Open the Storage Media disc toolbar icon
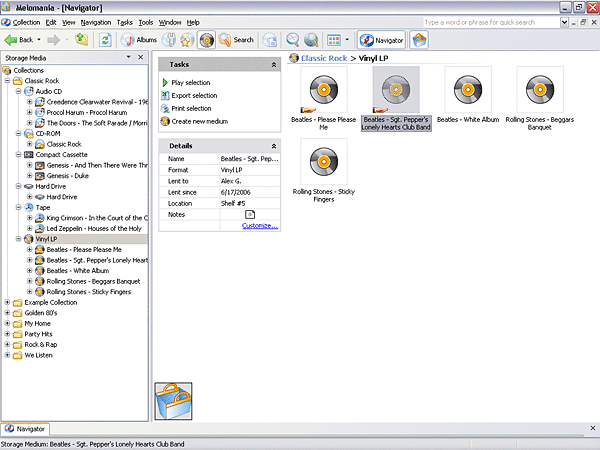Image resolution: width=600 pixels, height=450 pixels. tap(207, 40)
